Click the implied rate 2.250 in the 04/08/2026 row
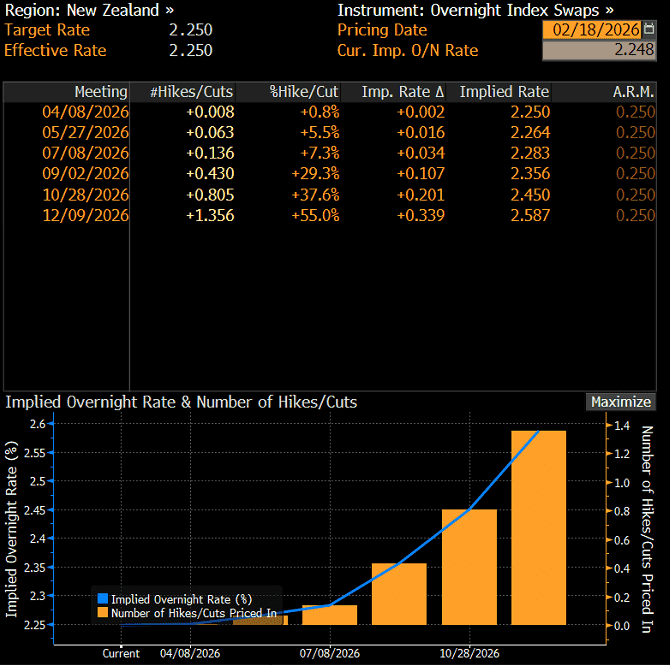Screen dimensions: 670x665 pyautogui.click(x=530, y=112)
